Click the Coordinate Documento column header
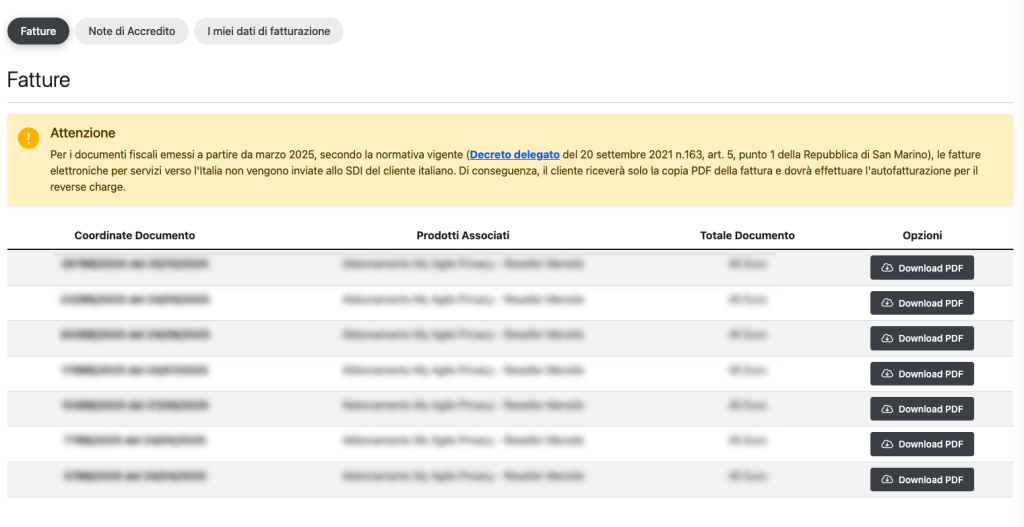 click(x=135, y=236)
